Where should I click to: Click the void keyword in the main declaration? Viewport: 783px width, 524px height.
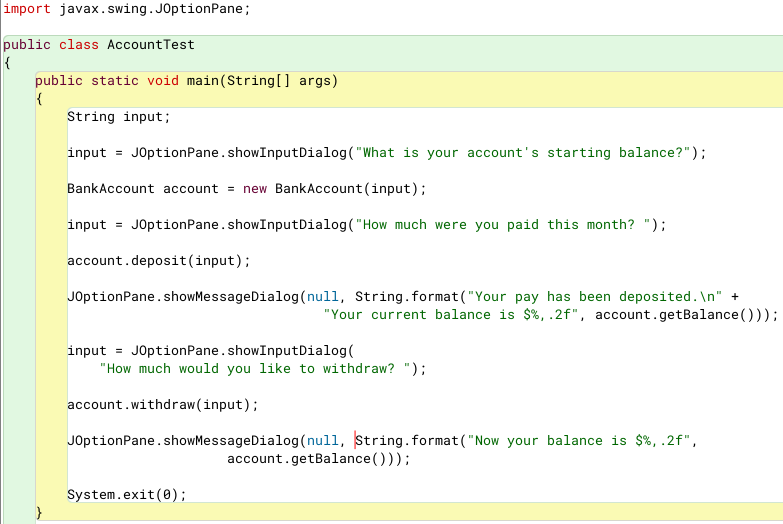163,81
